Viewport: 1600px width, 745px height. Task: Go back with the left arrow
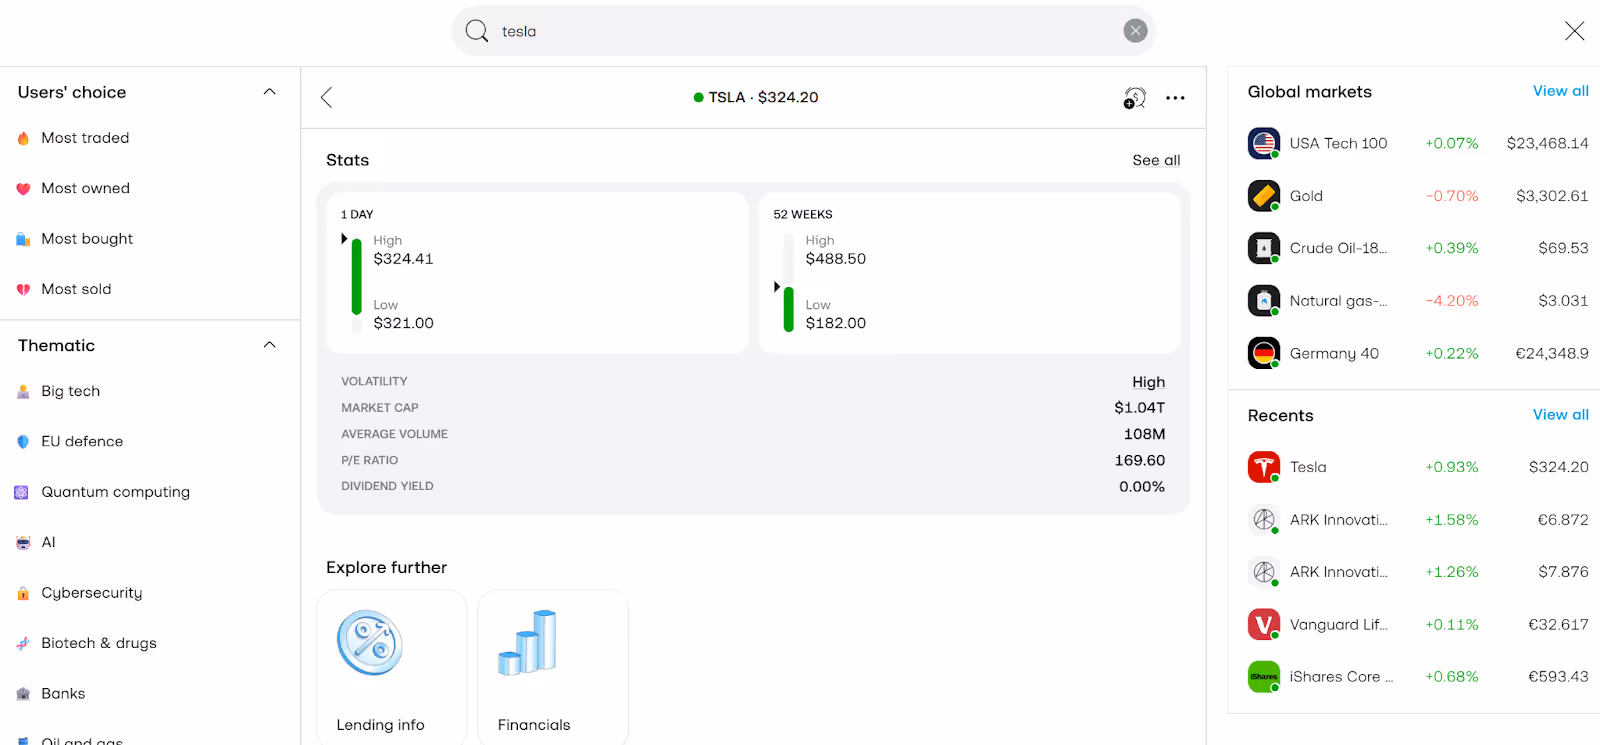[x=326, y=97]
